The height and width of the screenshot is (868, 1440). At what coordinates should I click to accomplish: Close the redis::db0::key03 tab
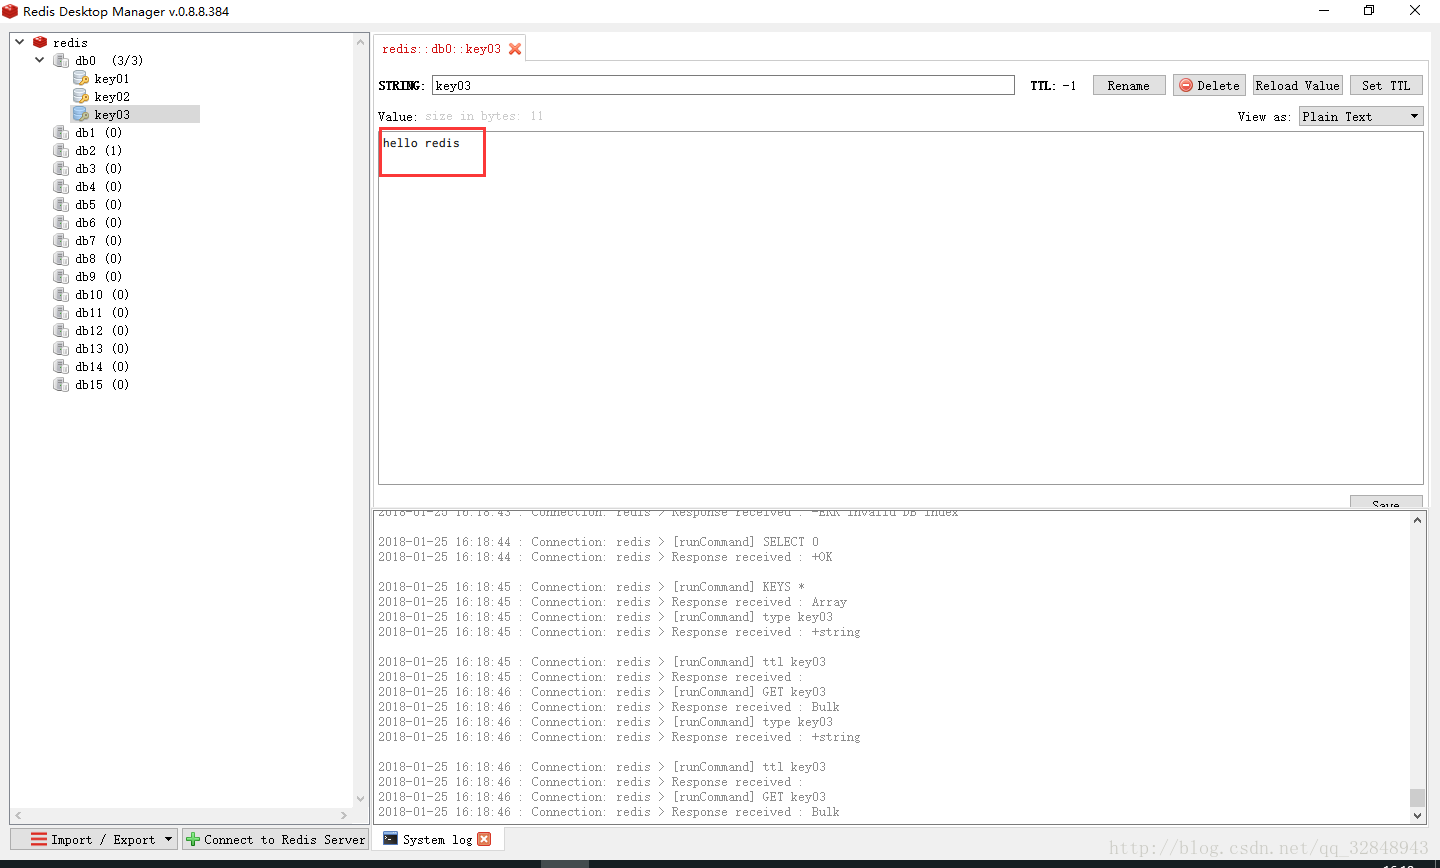(x=515, y=49)
